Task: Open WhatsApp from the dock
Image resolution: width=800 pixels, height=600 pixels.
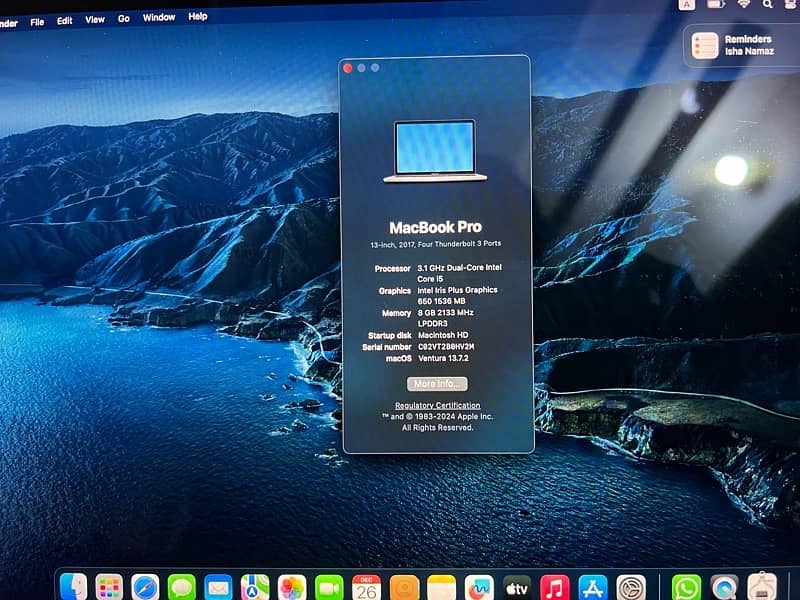Action: click(686, 587)
